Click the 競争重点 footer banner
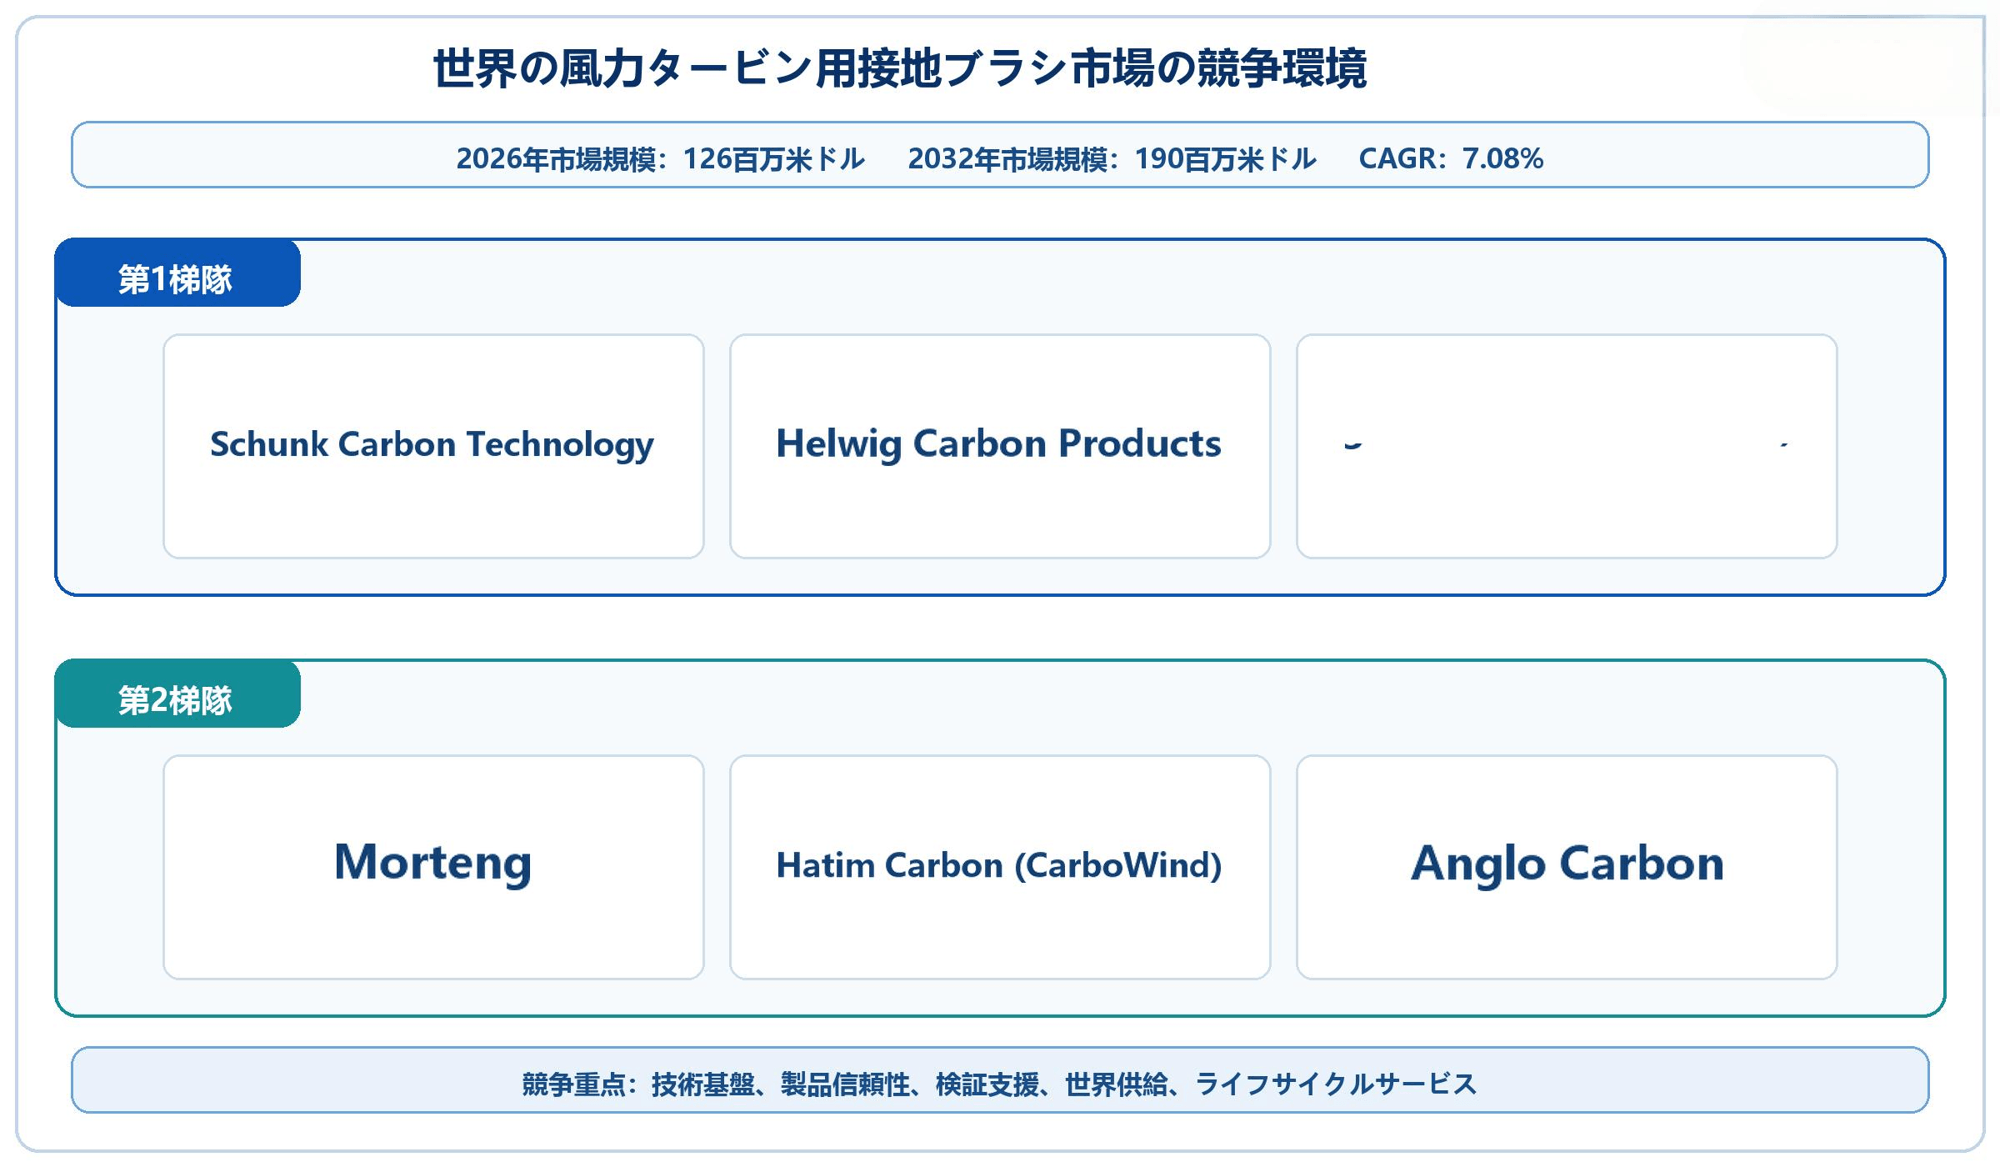2000x1167 pixels. tap(1000, 1080)
